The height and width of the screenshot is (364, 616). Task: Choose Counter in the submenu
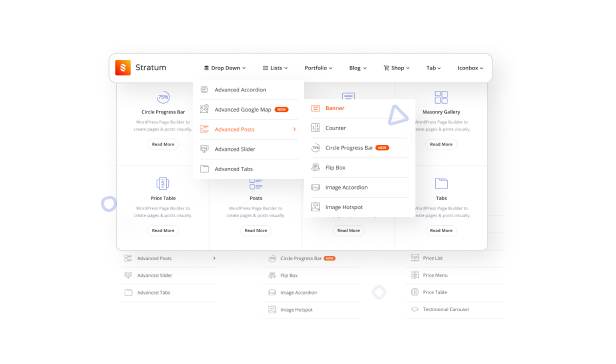[x=359, y=128]
